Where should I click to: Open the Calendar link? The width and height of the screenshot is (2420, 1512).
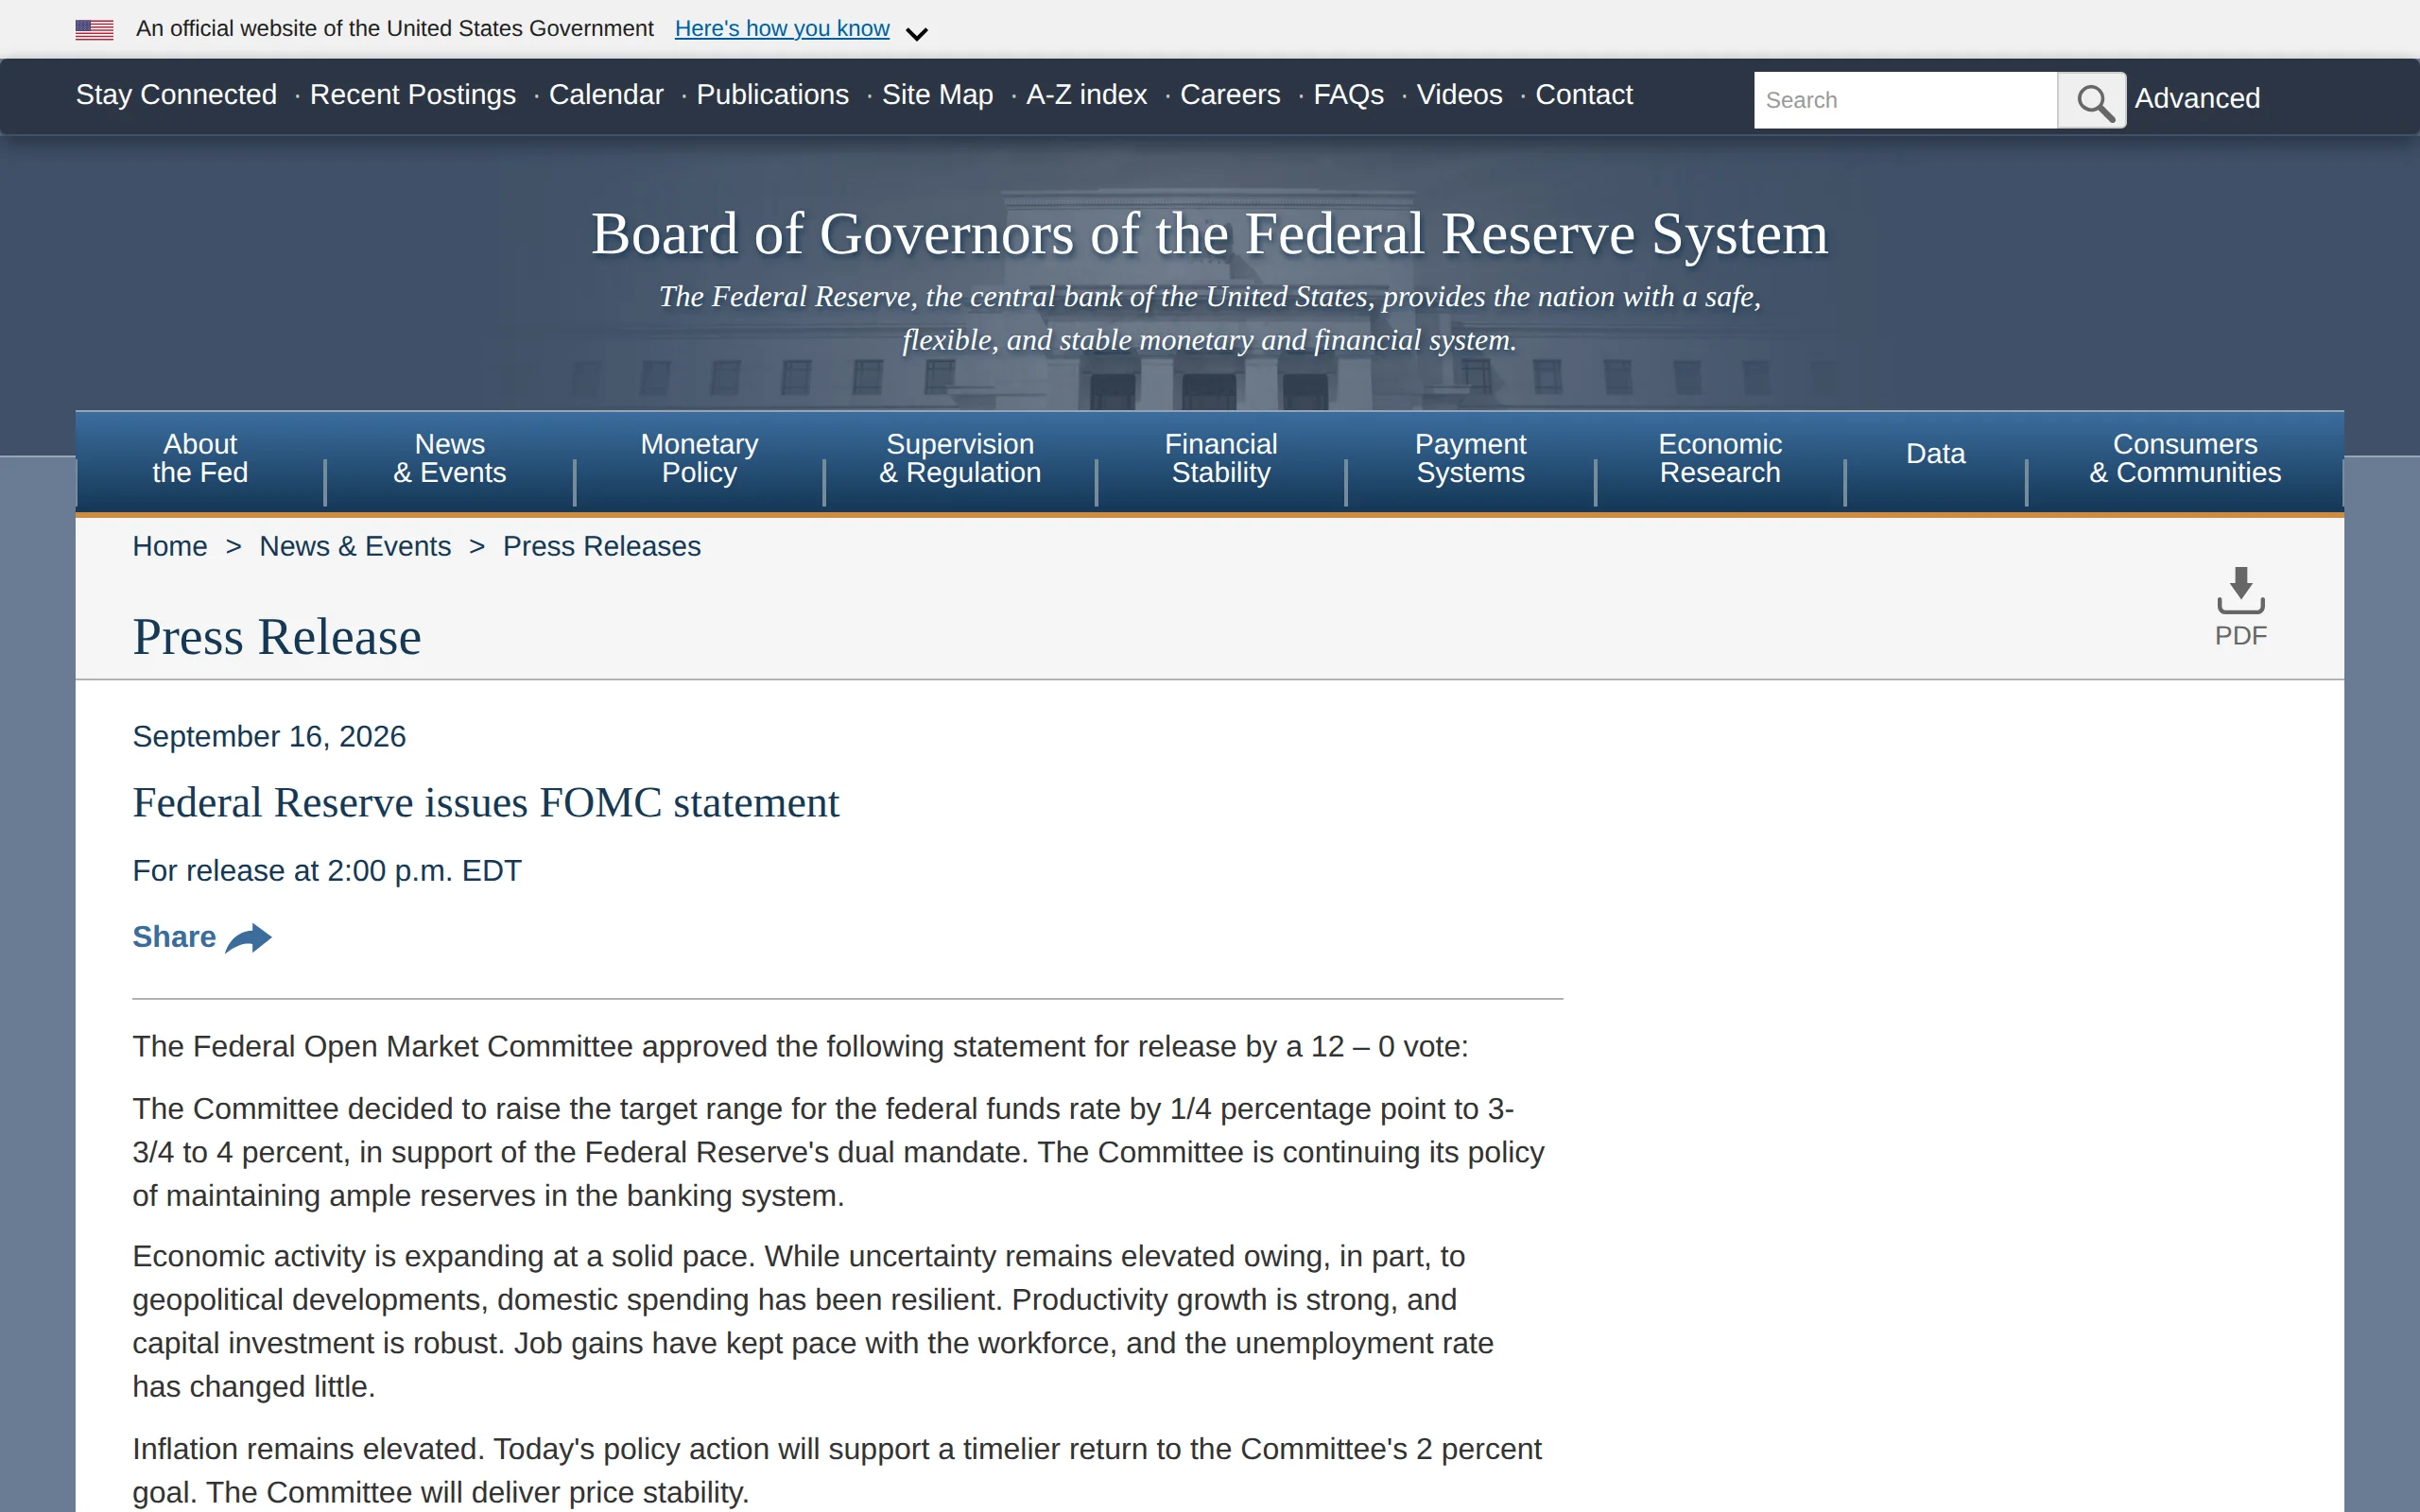[606, 95]
